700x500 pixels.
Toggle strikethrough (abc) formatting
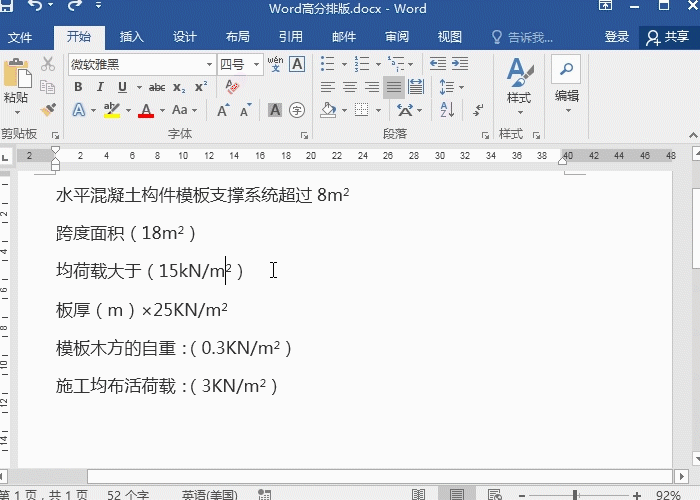(157, 87)
